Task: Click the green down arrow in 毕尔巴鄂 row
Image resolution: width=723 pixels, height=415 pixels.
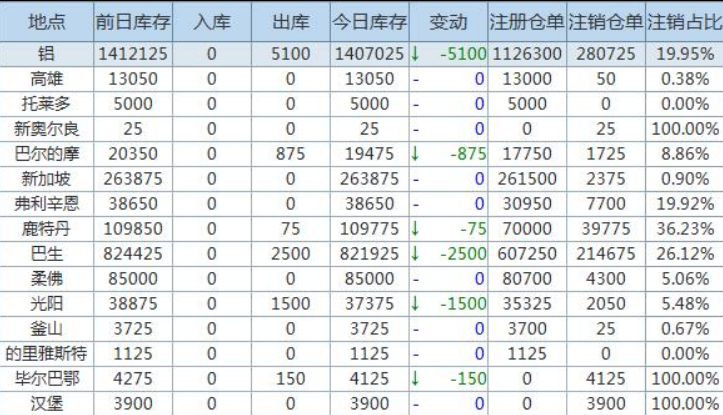Action: pos(416,378)
